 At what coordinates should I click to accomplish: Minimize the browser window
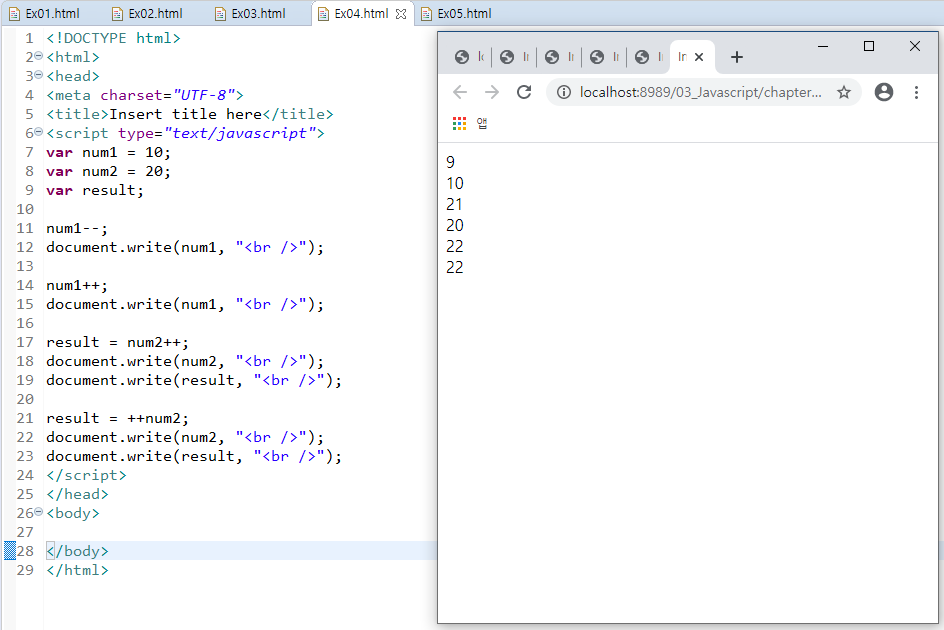point(823,46)
